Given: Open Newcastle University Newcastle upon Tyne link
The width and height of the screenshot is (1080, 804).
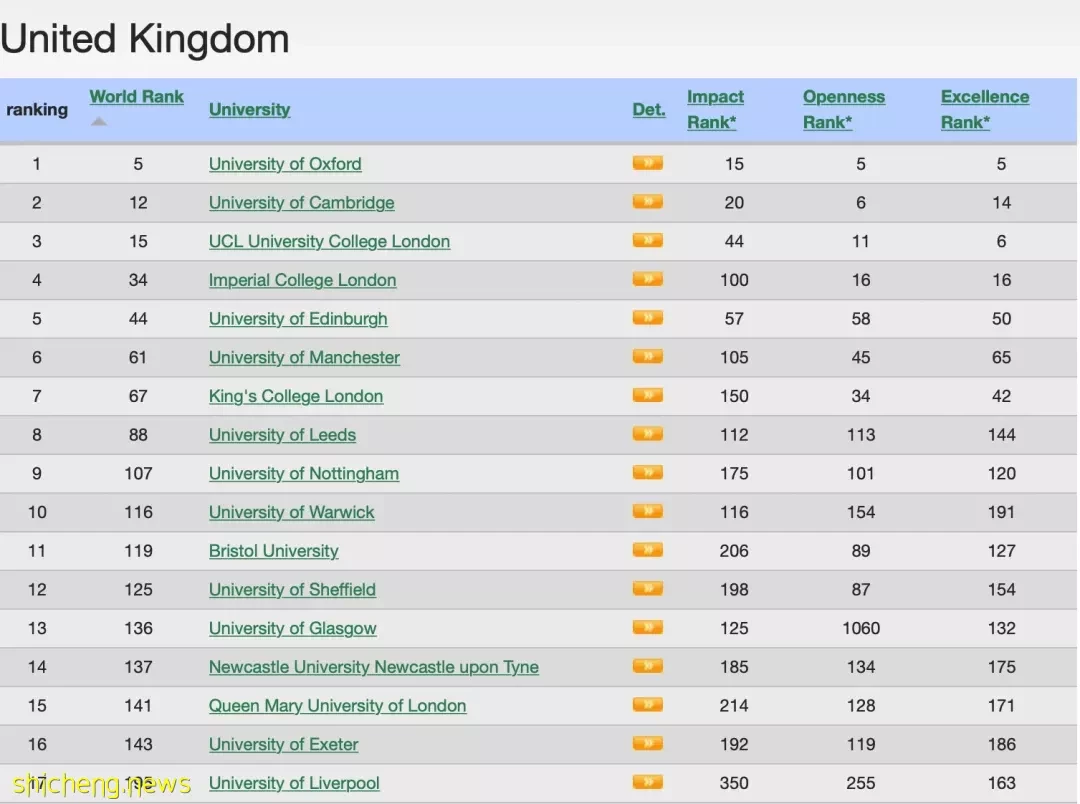Looking at the screenshot, I should tap(374, 667).
